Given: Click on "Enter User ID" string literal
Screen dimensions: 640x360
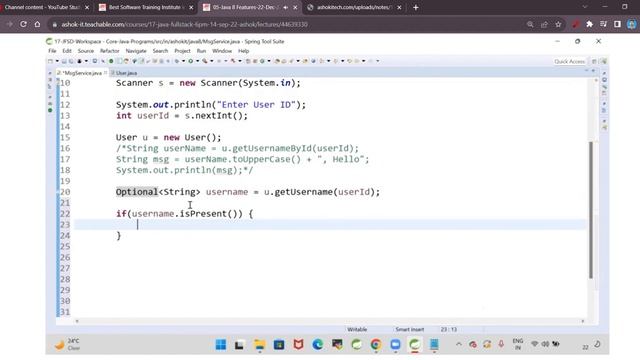Looking at the screenshot, I should (256, 105).
